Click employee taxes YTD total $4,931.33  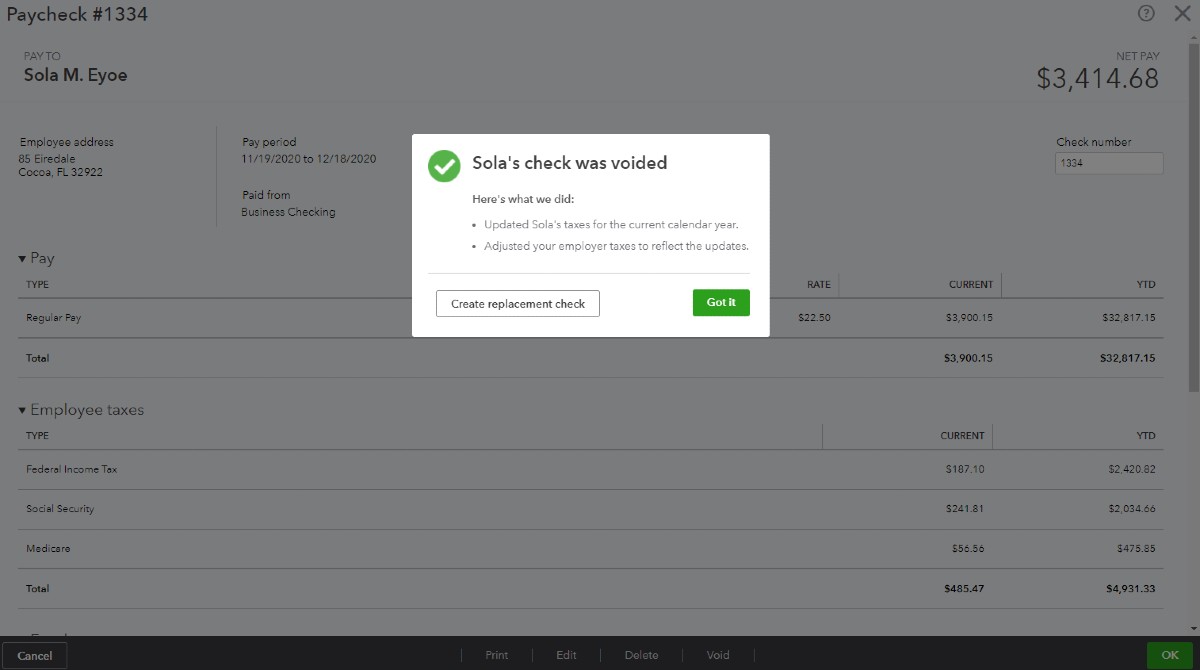pos(1133,589)
